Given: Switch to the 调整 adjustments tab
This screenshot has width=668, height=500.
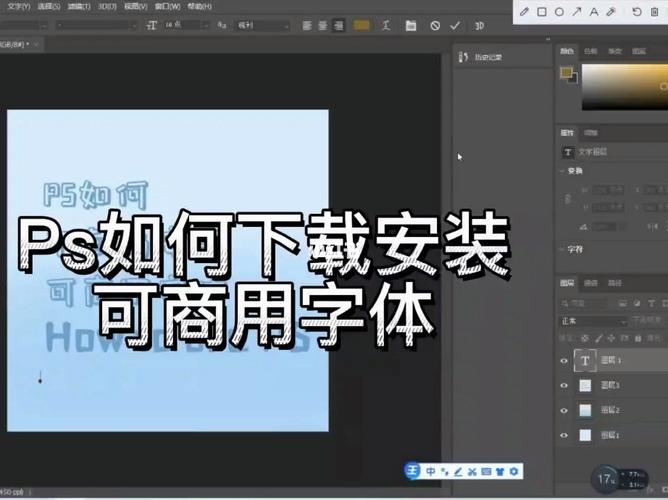Looking at the screenshot, I should (590, 133).
